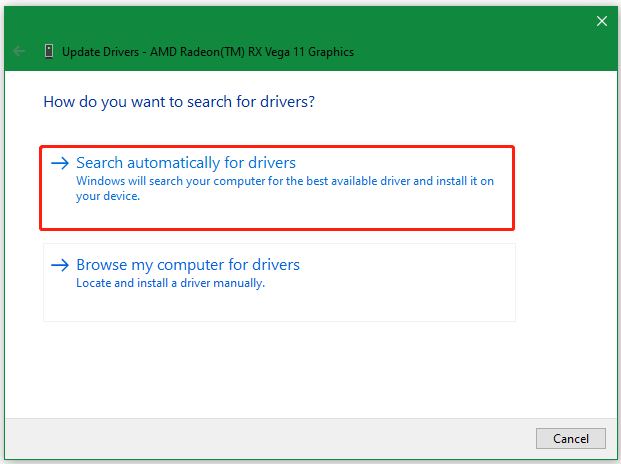Click the arrow icon beside Search automatically
Screen dimensions: 621x464
click(x=60, y=163)
